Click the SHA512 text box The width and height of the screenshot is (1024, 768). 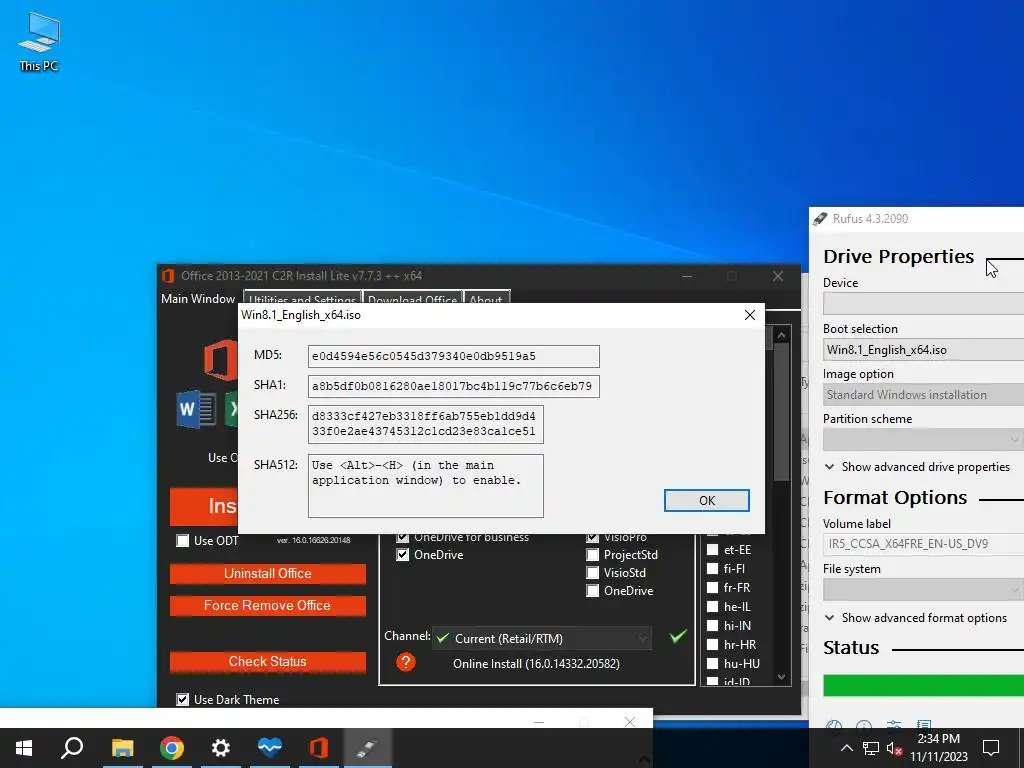click(x=426, y=486)
